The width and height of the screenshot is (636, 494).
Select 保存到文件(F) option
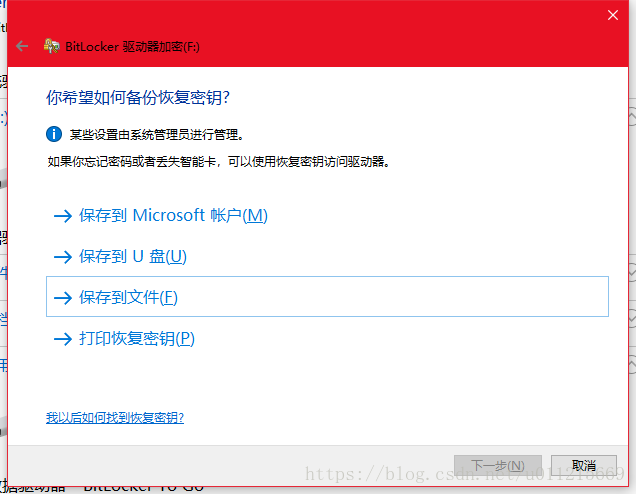[327, 296]
